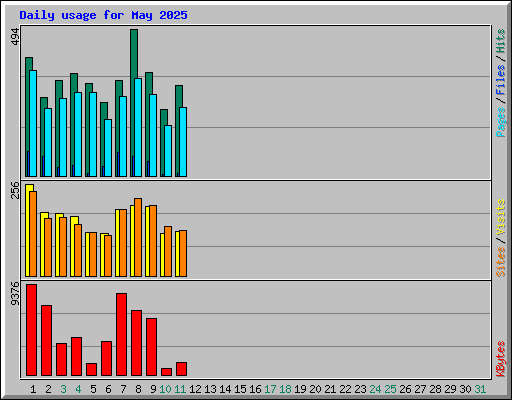Click the KBytes legend label

click(x=501, y=359)
